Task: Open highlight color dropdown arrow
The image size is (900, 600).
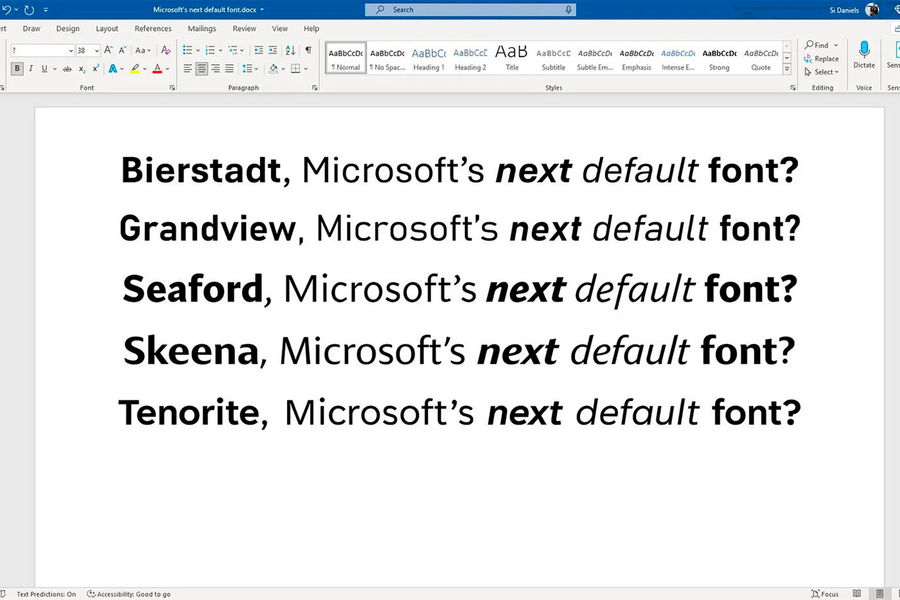Action: tap(145, 69)
